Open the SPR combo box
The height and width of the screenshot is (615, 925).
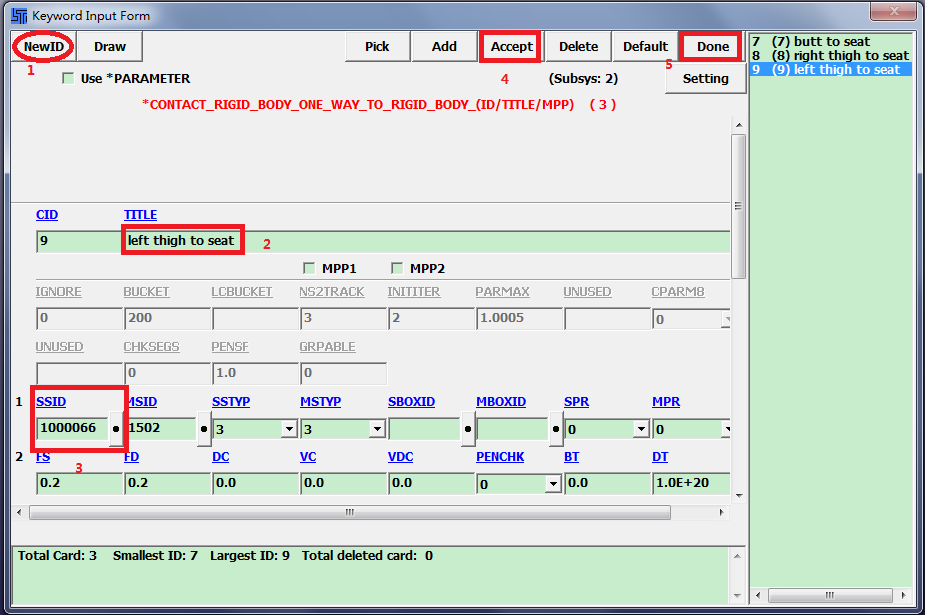pyautogui.click(x=641, y=429)
